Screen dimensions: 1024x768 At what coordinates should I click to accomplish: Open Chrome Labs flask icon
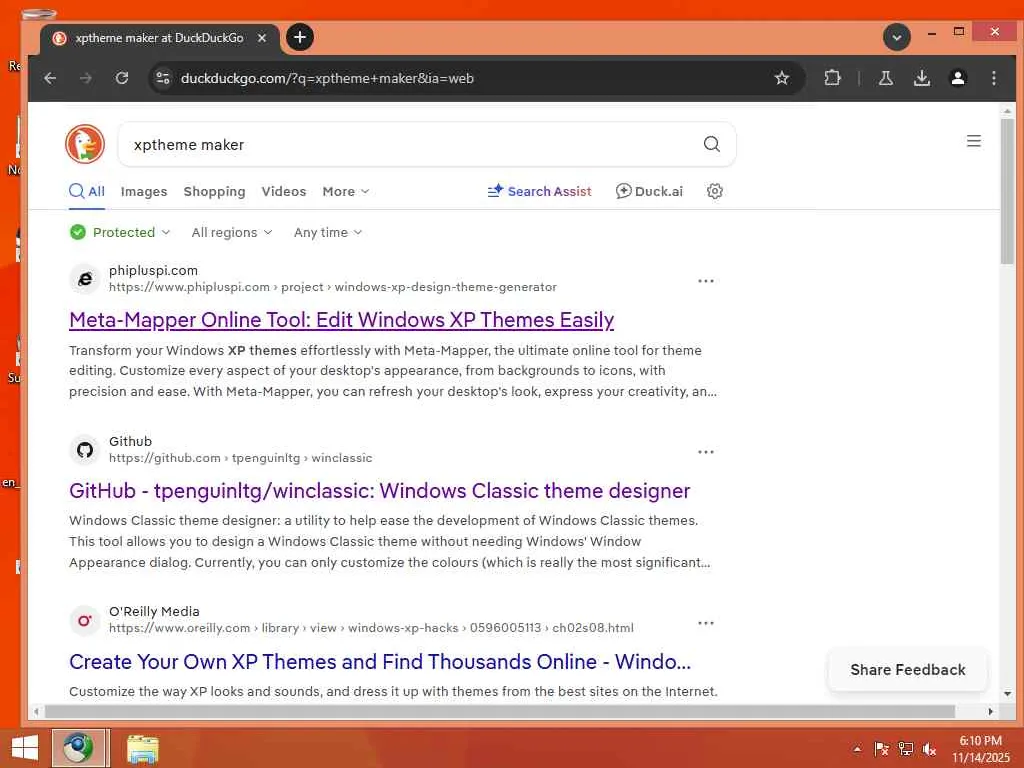[886, 78]
